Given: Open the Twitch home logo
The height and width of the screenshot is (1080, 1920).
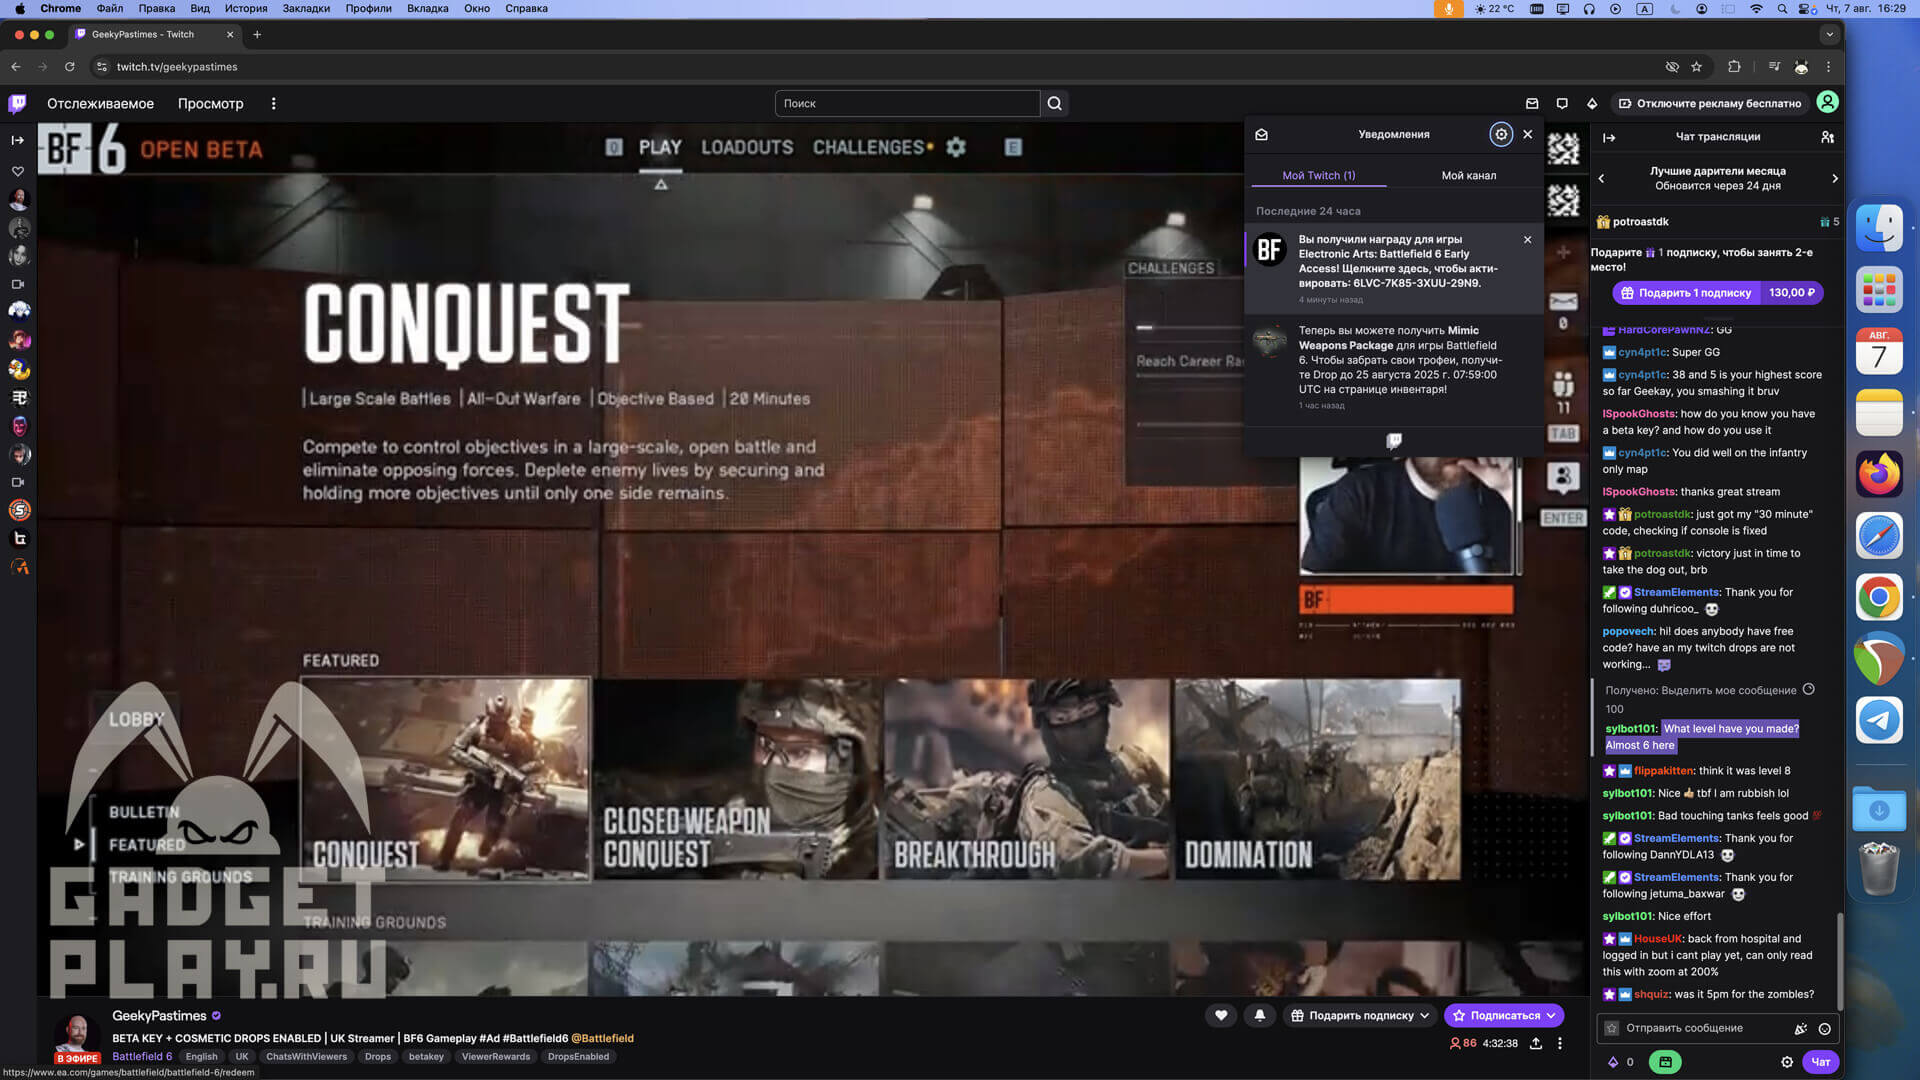Looking at the screenshot, I should 18,103.
